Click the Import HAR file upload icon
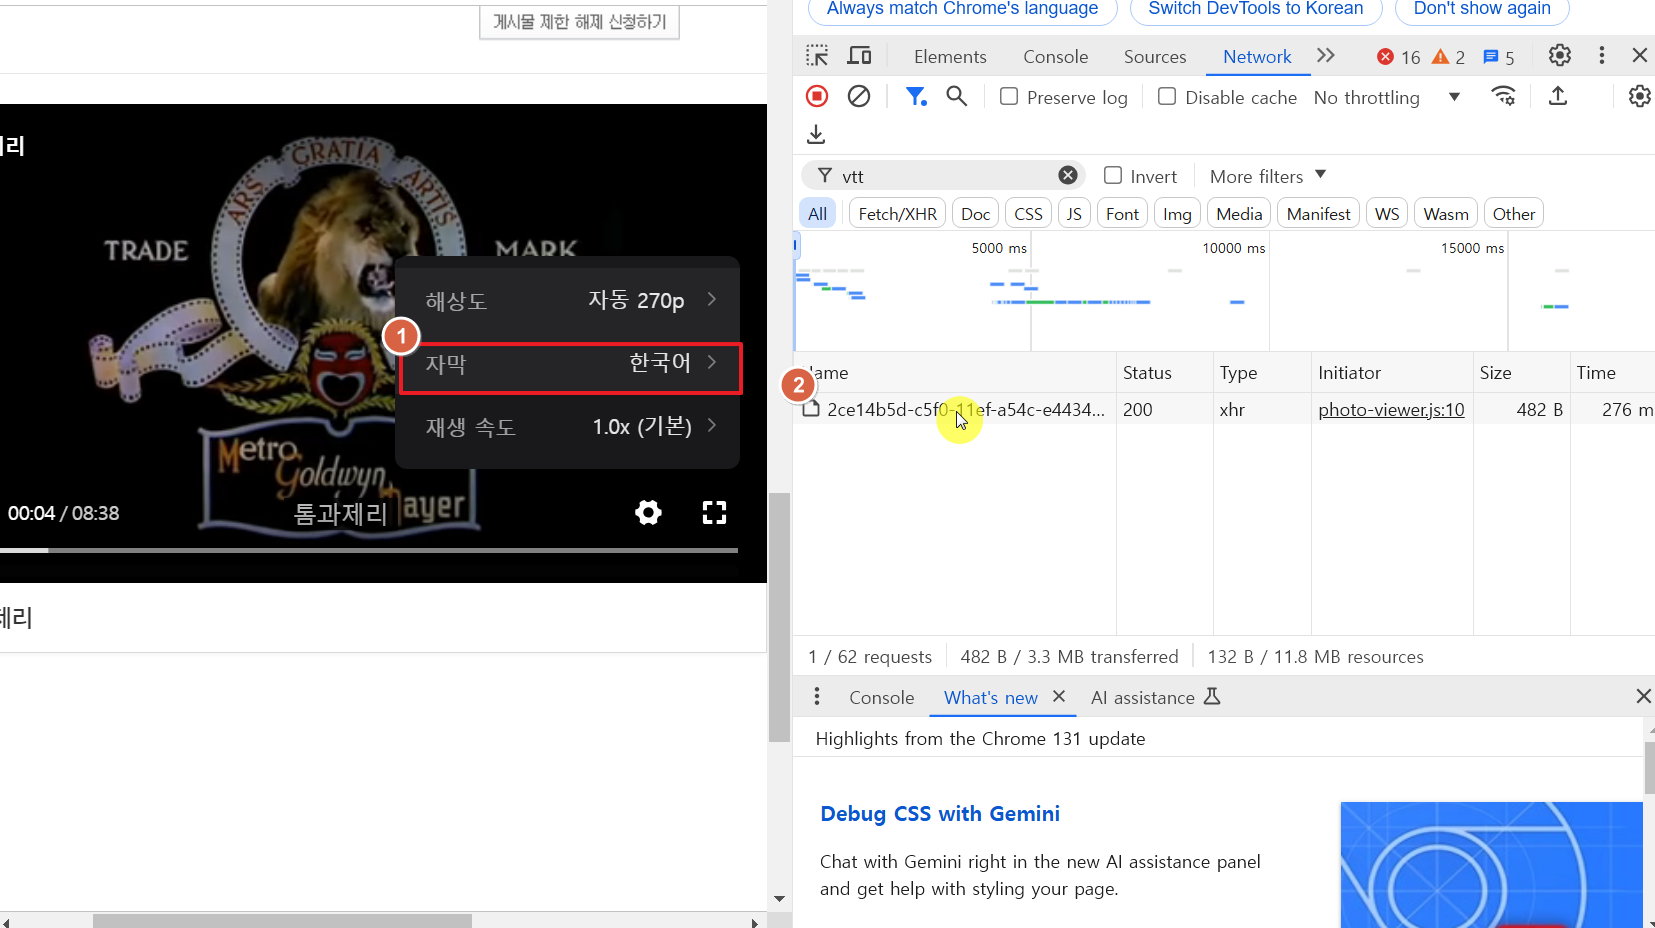The height and width of the screenshot is (928, 1655). 1558,96
